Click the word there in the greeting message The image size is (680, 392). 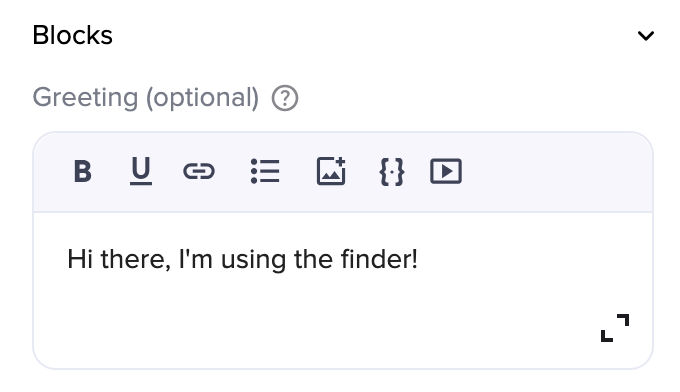point(136,260)
